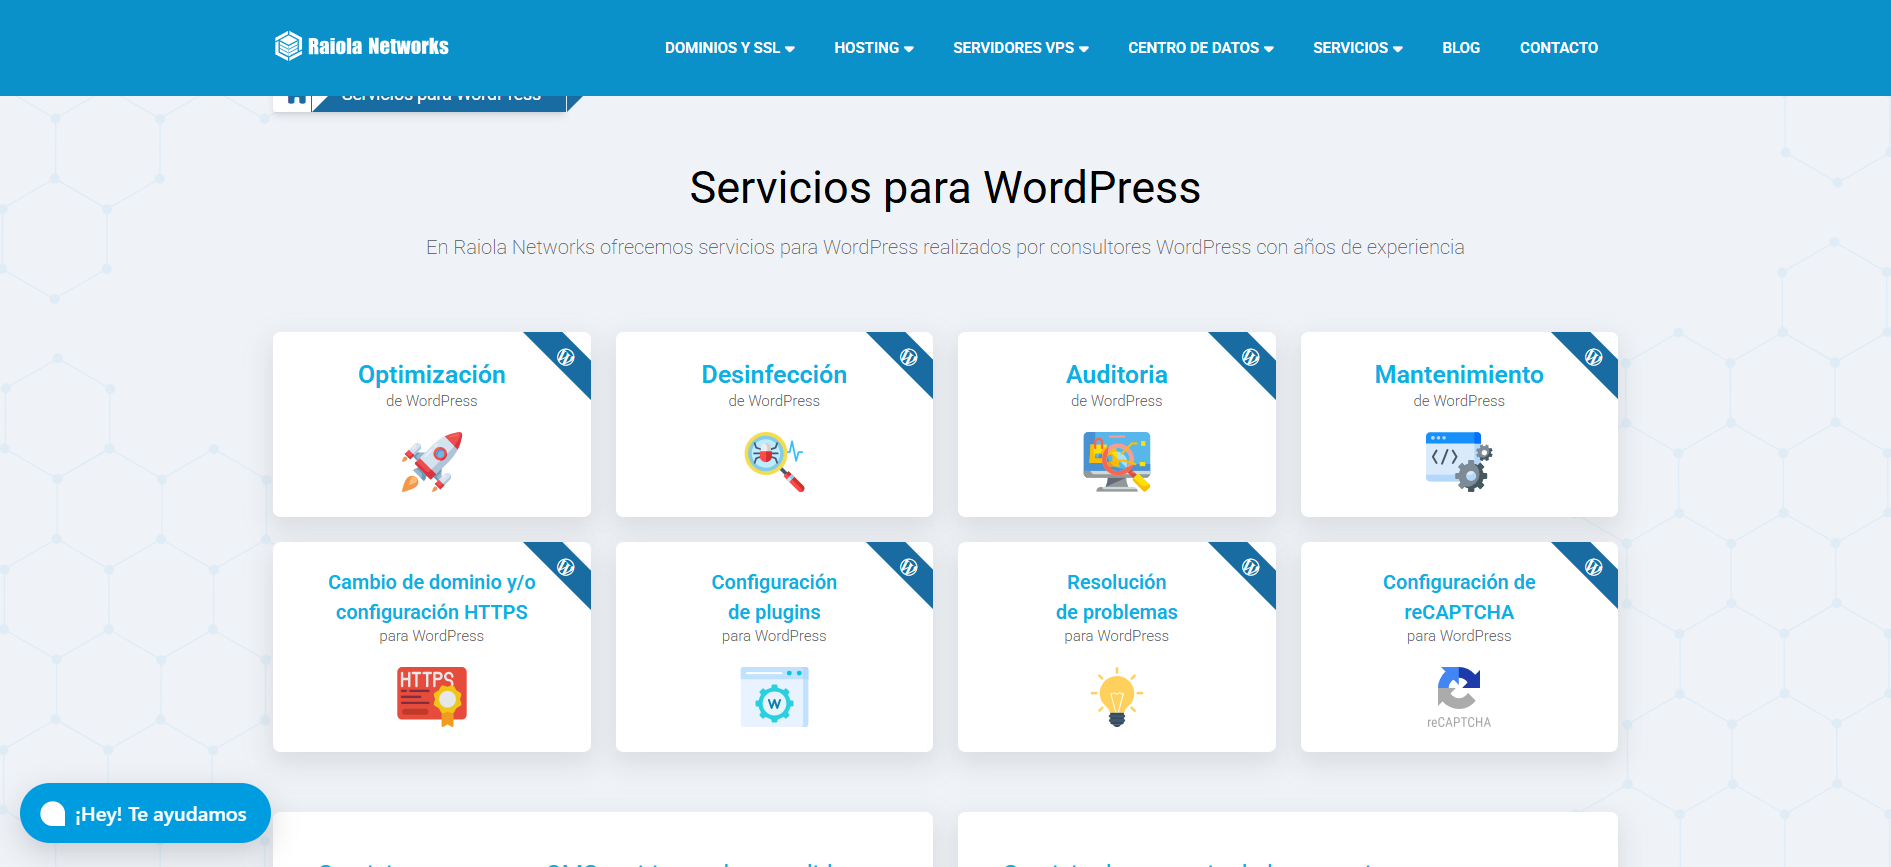Click the WordPress plugin gear icon
The height and width of the screenshot is (867, 1891).
(774, 697)
